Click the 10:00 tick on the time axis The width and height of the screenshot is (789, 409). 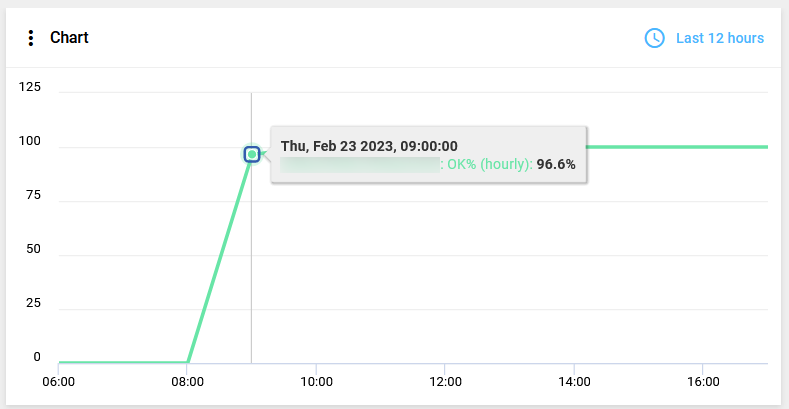click(x=316, y=381)
